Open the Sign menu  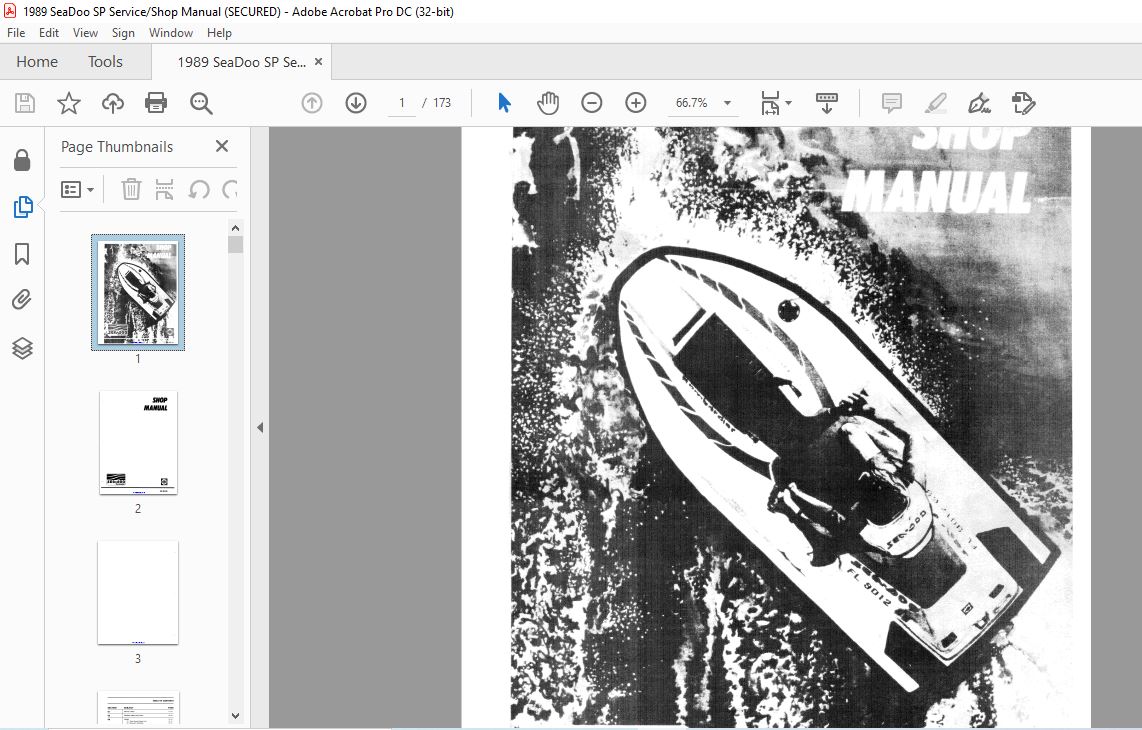pyautogui.click(x=123, y=33)
